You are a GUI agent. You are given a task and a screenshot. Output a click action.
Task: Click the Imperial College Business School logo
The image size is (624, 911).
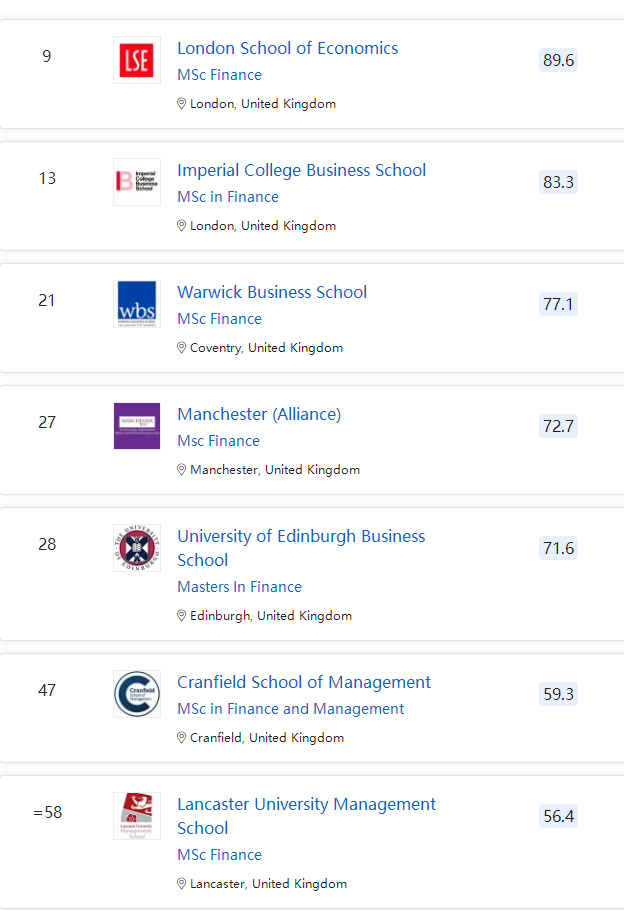click(136, 182)
